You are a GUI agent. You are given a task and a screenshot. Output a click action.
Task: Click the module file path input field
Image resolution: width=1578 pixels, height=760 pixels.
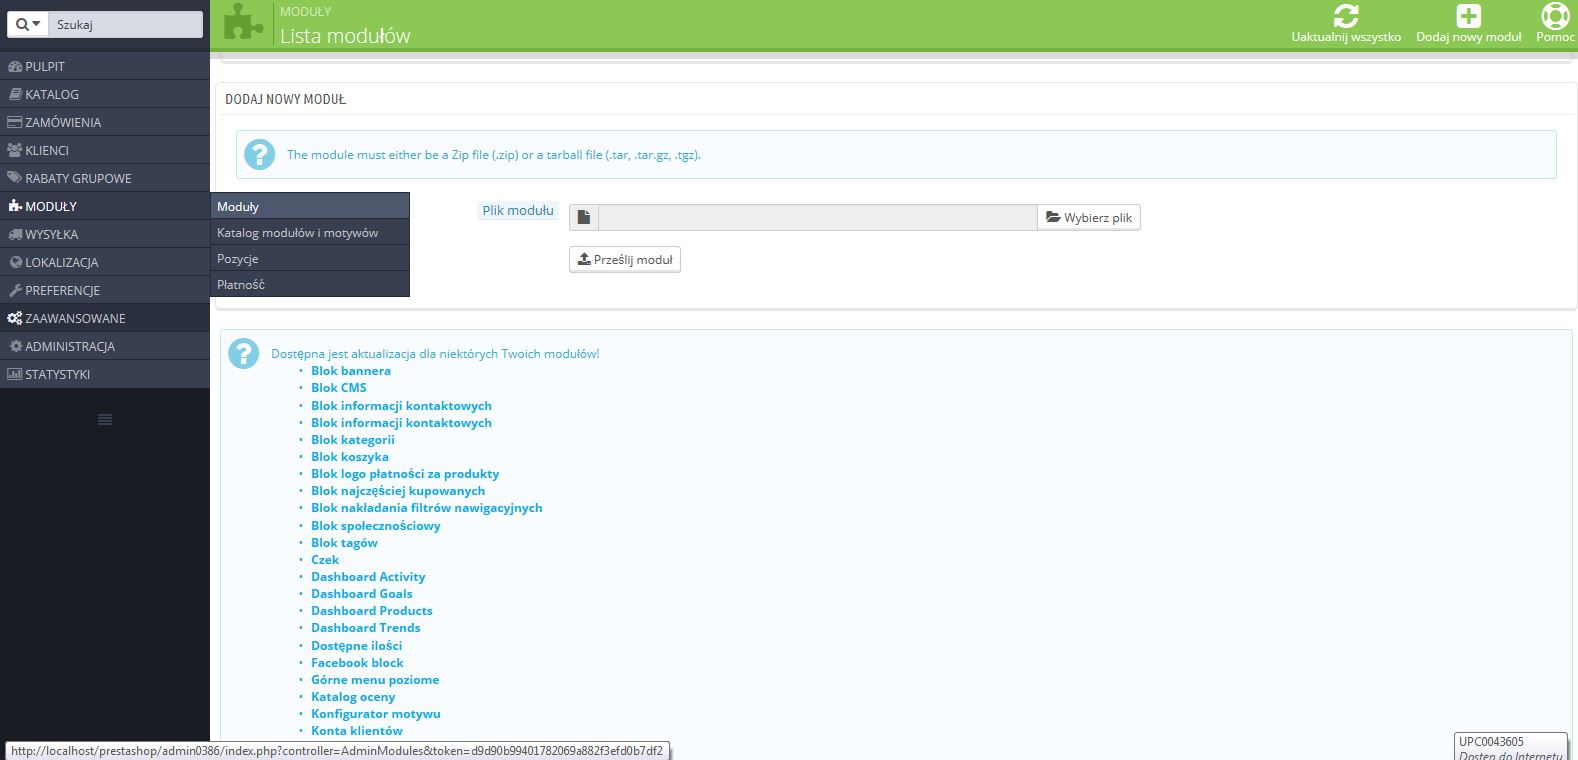point(817,217)
